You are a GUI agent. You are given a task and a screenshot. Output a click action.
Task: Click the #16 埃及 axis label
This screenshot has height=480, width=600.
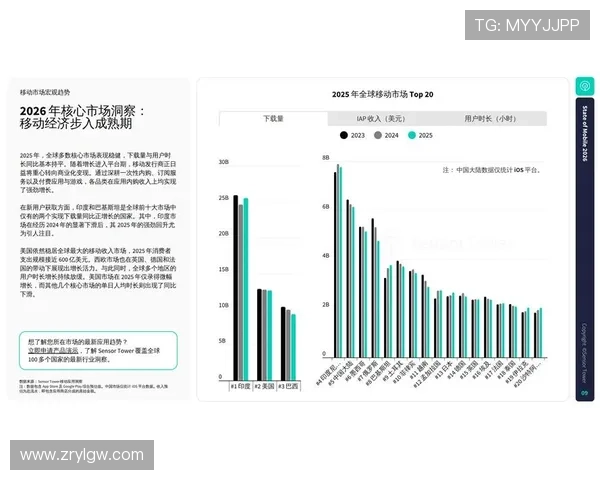pos(482,370)
